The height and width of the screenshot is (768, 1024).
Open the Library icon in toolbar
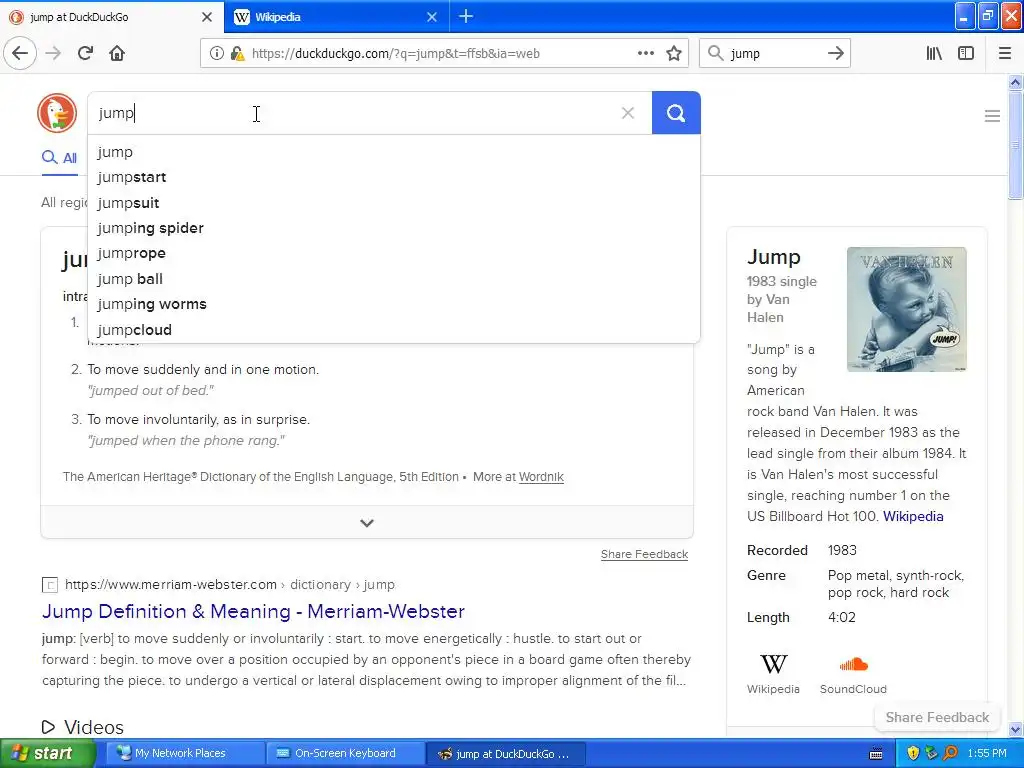pyautogui.click(x=934, y=54)
